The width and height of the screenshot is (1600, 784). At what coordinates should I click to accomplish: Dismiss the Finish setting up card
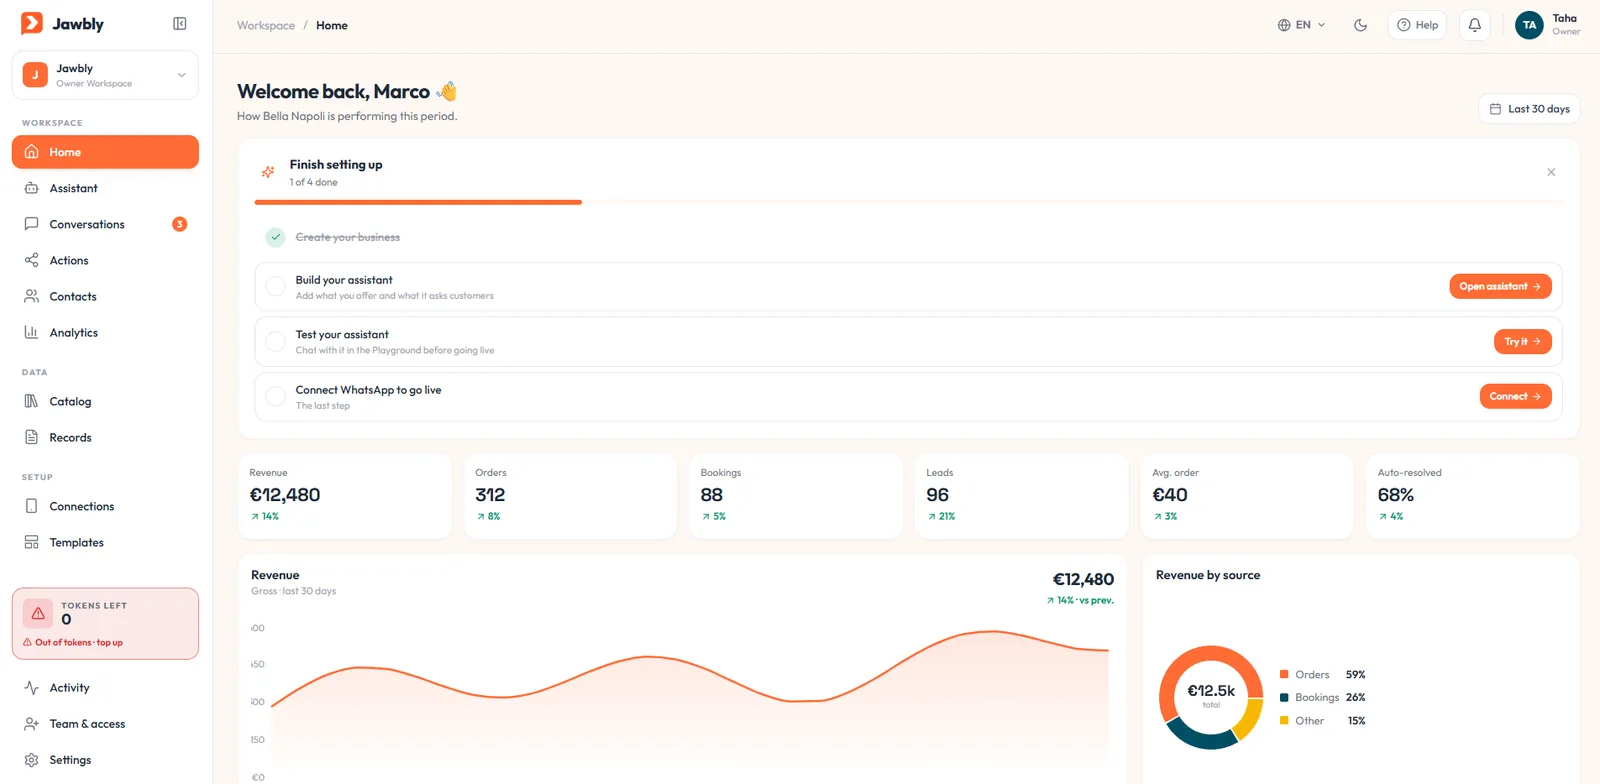click(1551, 172)
